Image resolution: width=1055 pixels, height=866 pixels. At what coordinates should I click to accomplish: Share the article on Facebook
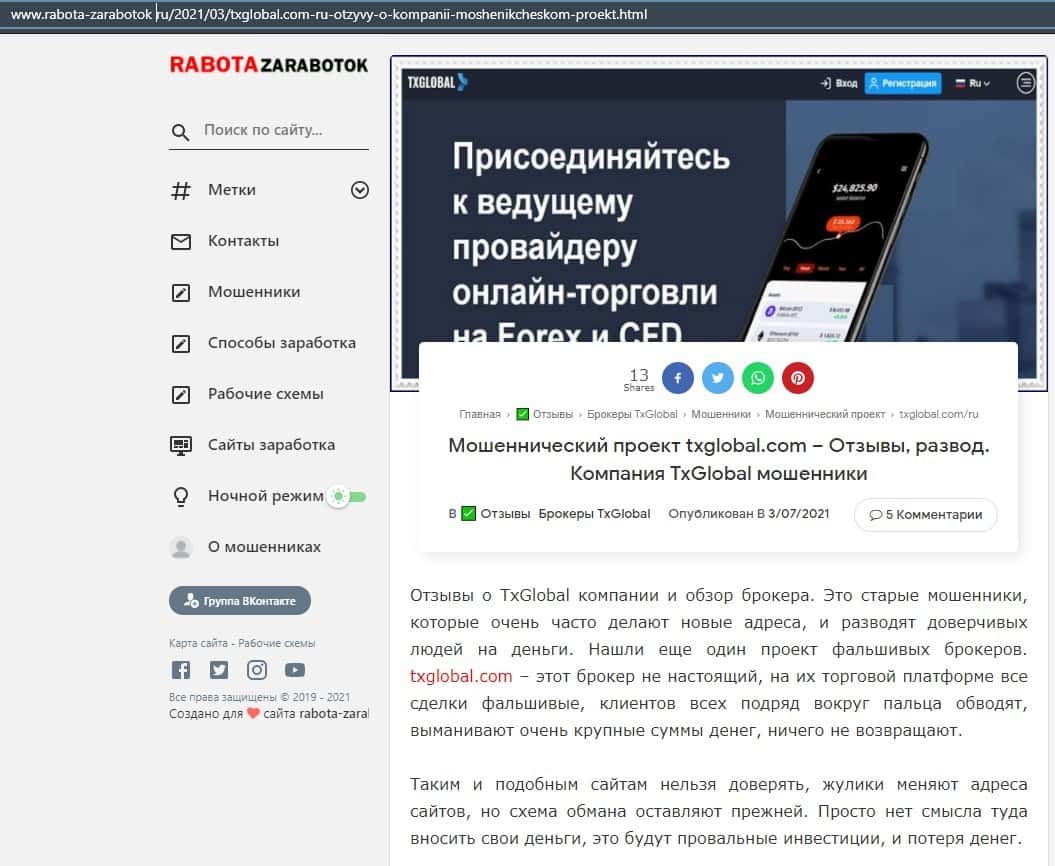(678, 378)
